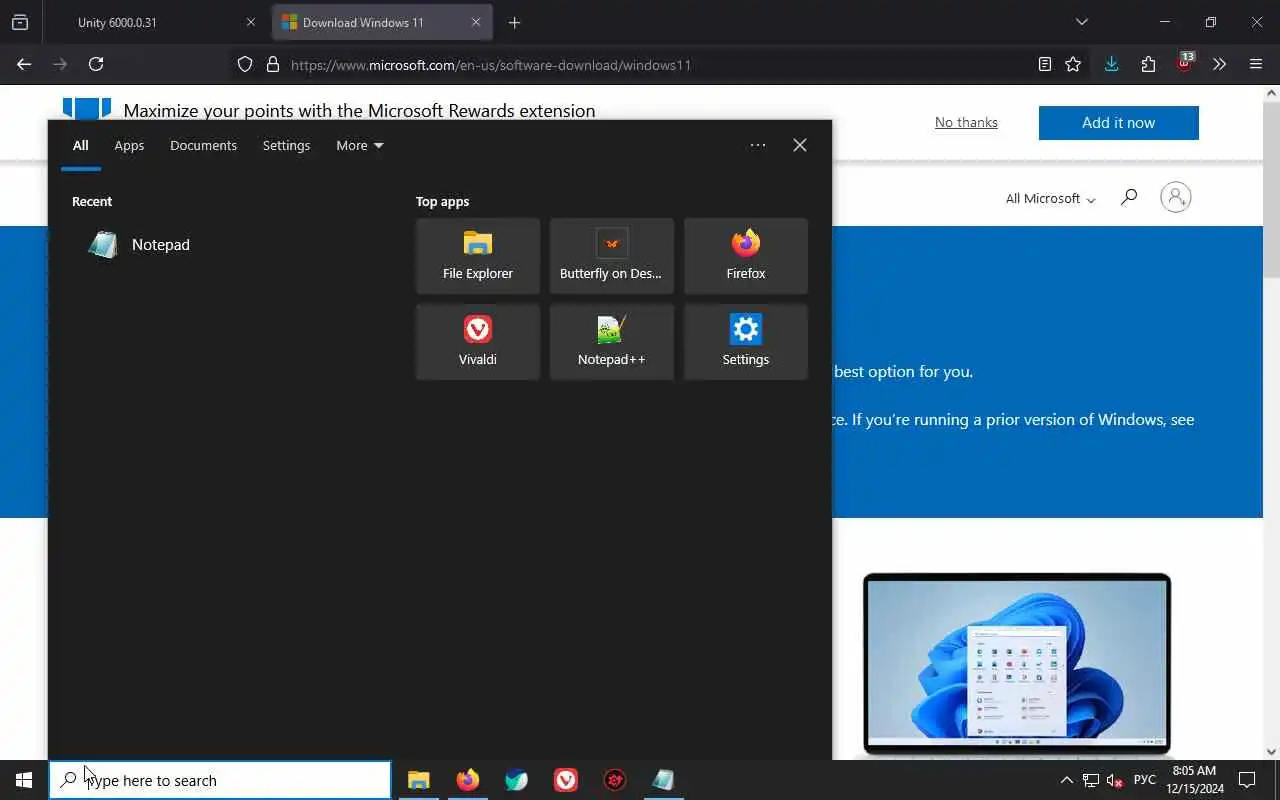Click the No thanks link
The width and height of the screenshot is (1280, 800).
click(966, 122)
